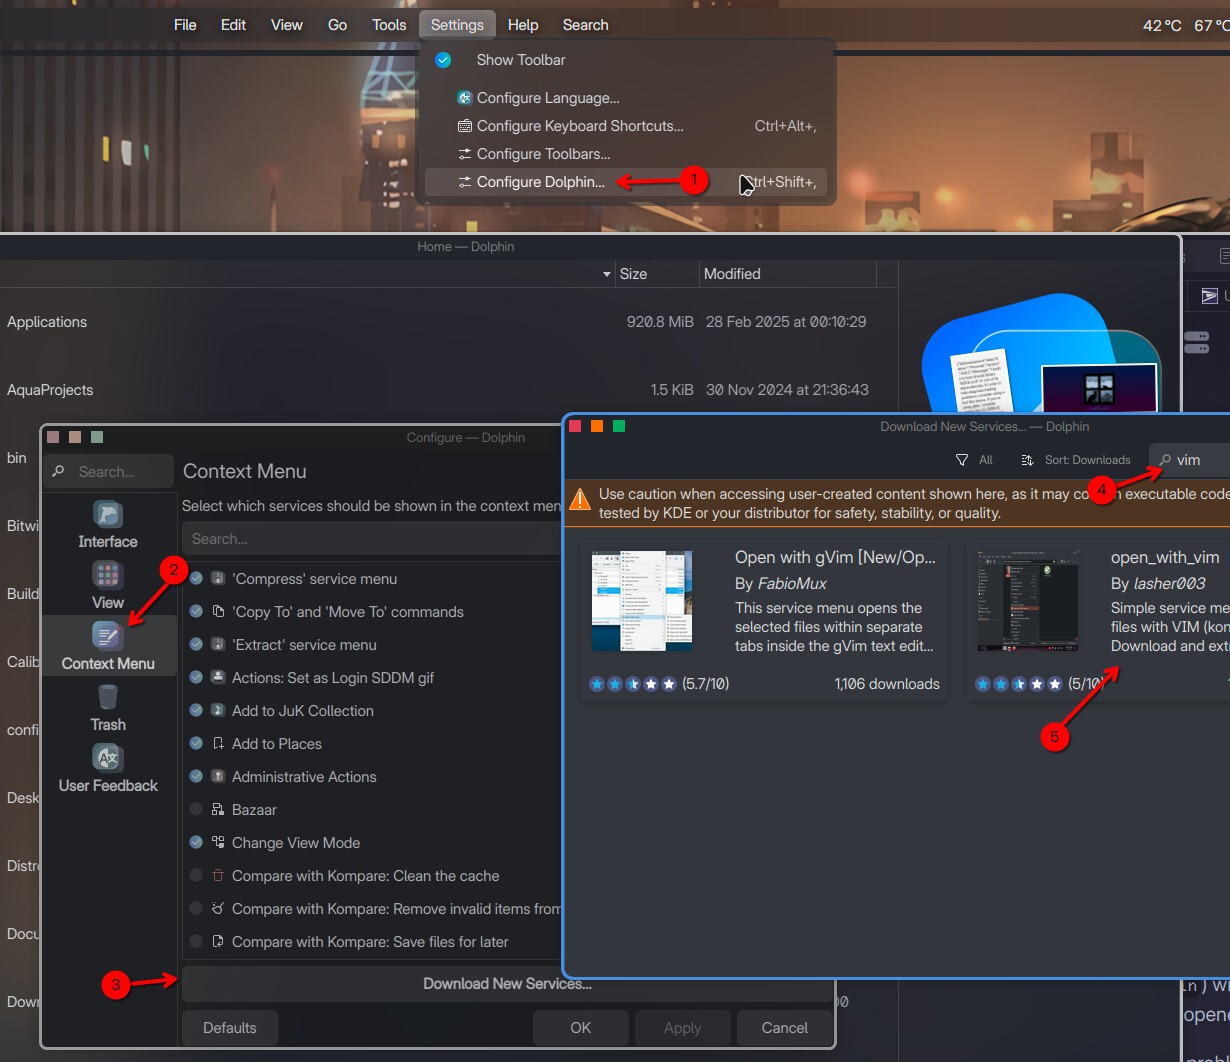The image size is (1230, 1062).
Task: Click the Configure dialog sidebar search field
Action: 109,472
